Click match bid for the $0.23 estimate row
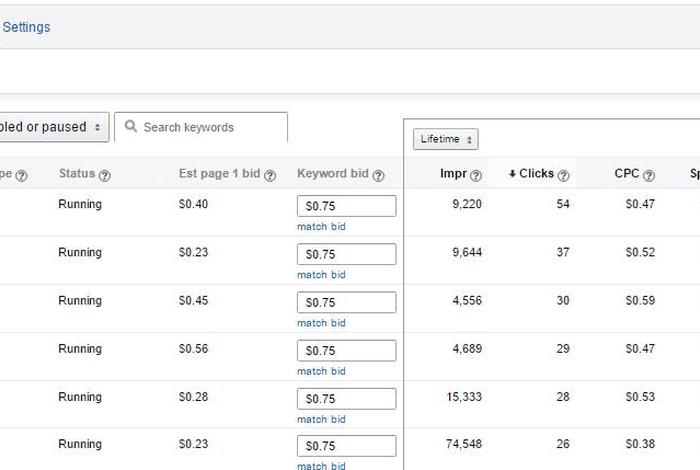This screenshot has height=470, width=700. point(321,275)
